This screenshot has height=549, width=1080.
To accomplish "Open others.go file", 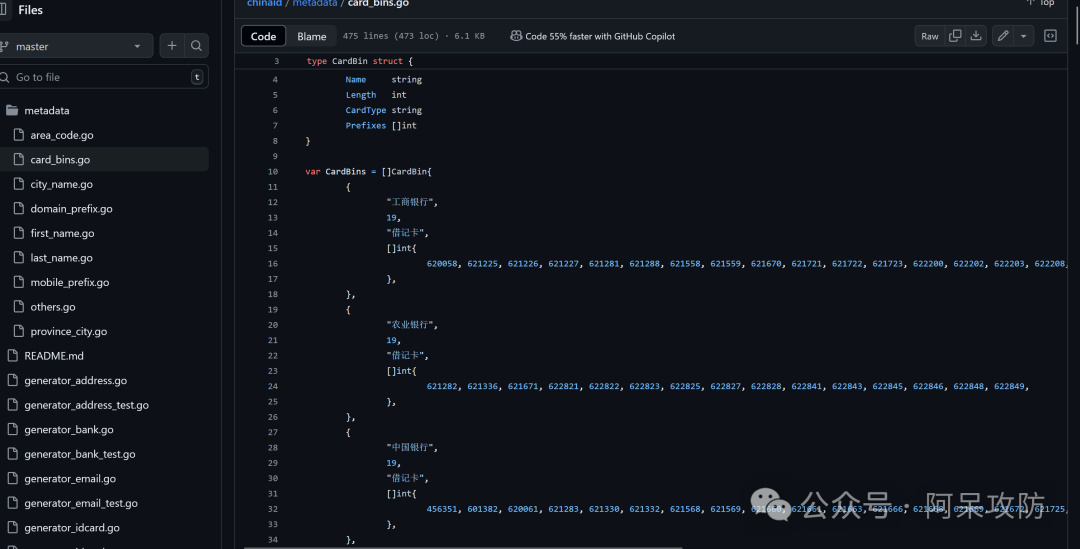I will pos(53,307).
